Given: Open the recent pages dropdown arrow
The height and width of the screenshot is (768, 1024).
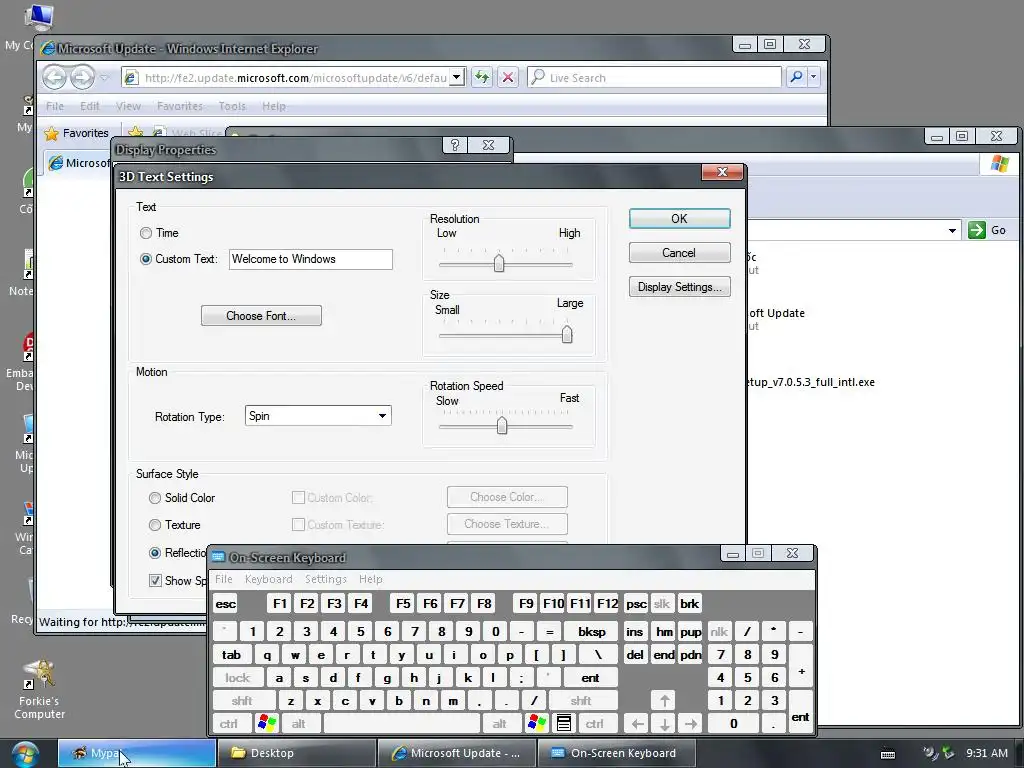Looking at the screenshot, I should (104, 78).
